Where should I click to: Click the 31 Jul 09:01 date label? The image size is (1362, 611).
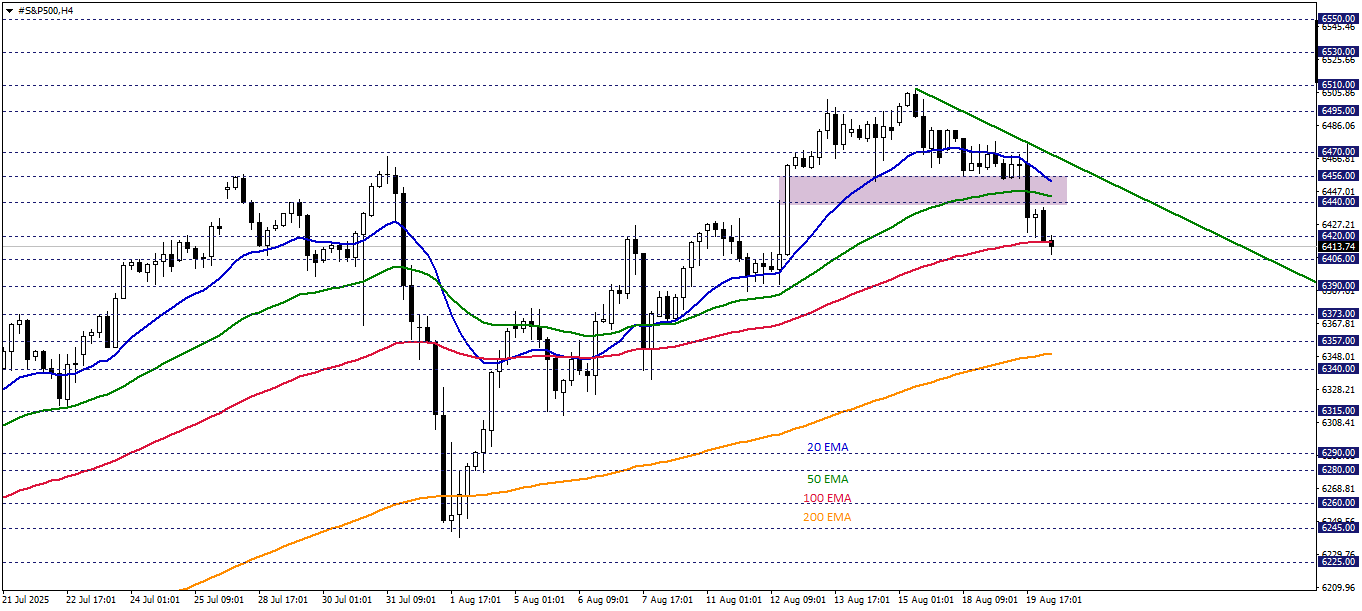411,600
